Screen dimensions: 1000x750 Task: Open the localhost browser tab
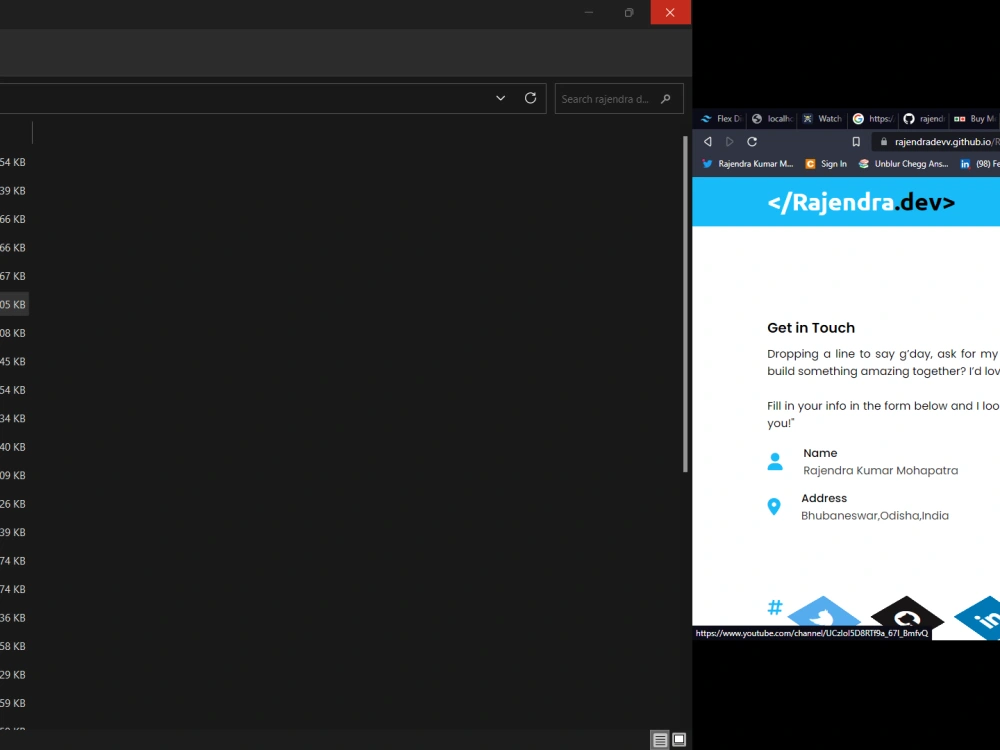772,119
